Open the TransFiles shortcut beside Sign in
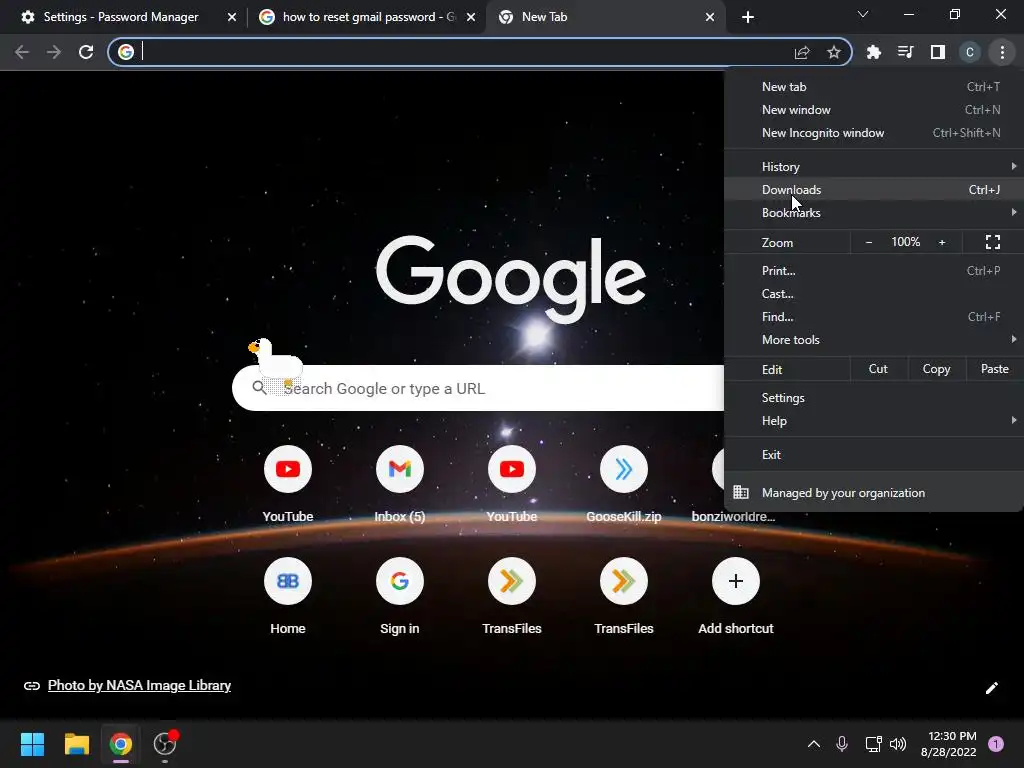 (511, 581)
